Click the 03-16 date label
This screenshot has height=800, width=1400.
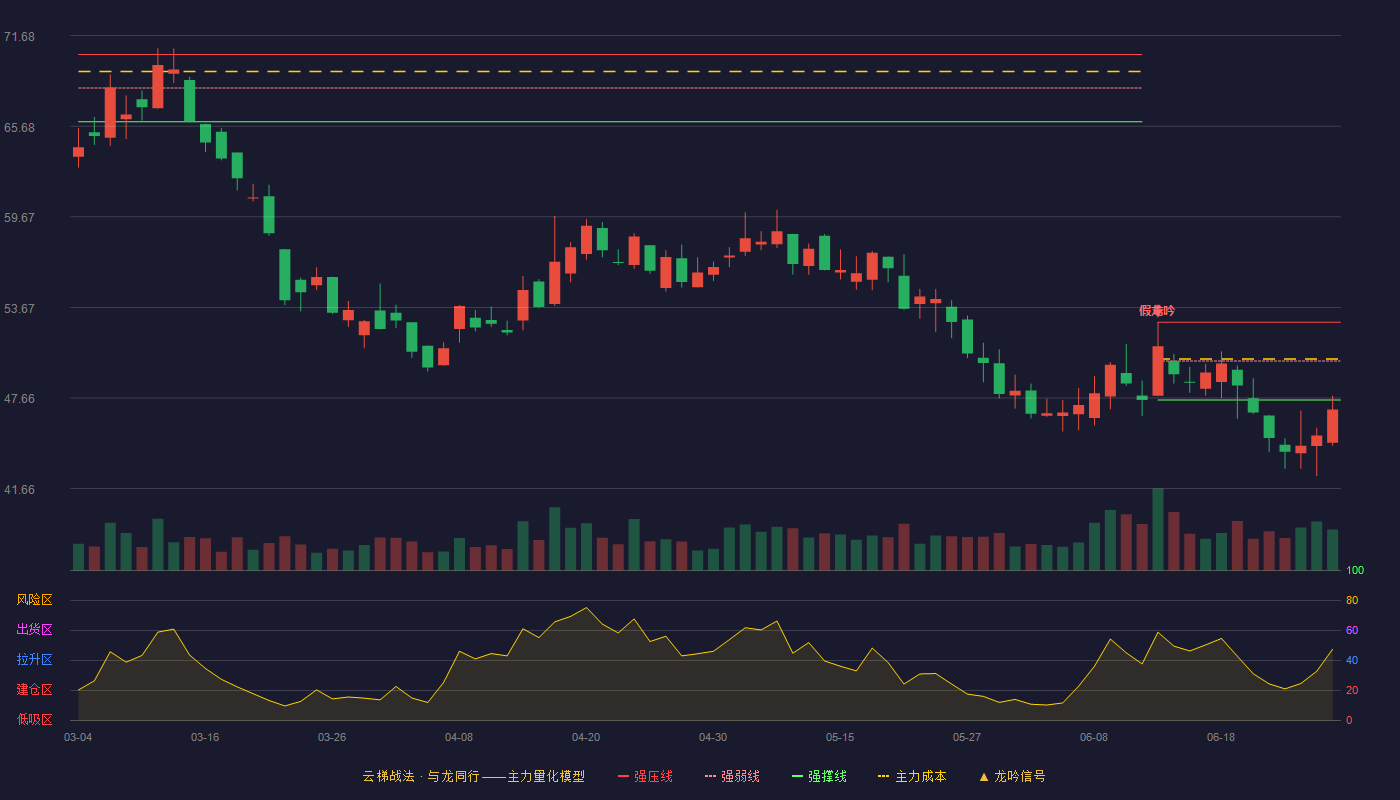point(205,737)
